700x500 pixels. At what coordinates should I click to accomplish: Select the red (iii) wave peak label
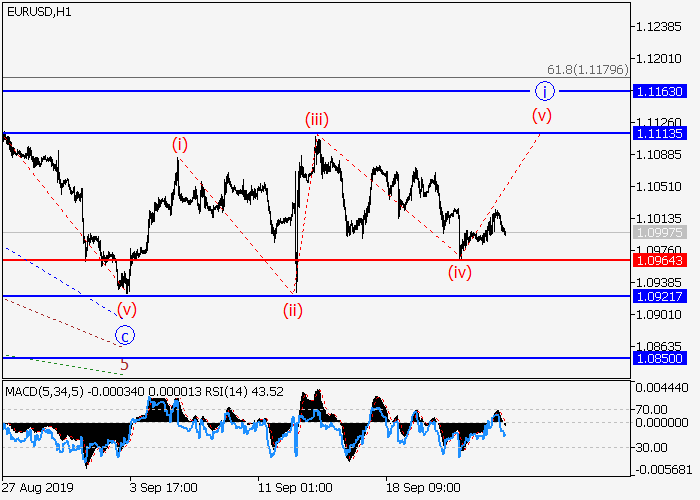pos(317,120)
